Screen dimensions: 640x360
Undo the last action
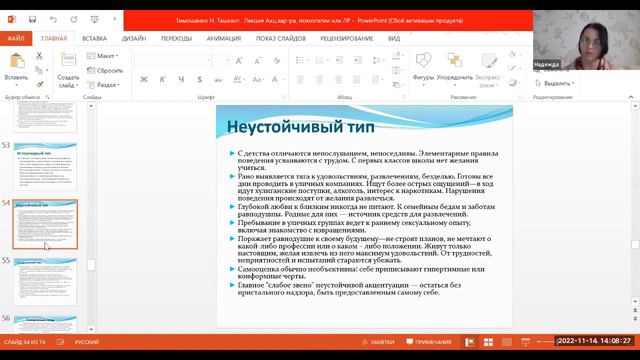(53, 20)
